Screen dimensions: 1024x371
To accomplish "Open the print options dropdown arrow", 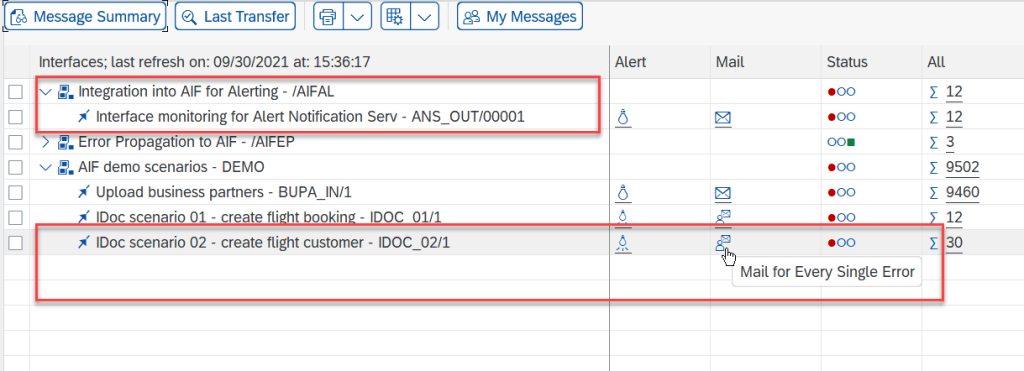I will pyautogui.click(x=357, y=17).
